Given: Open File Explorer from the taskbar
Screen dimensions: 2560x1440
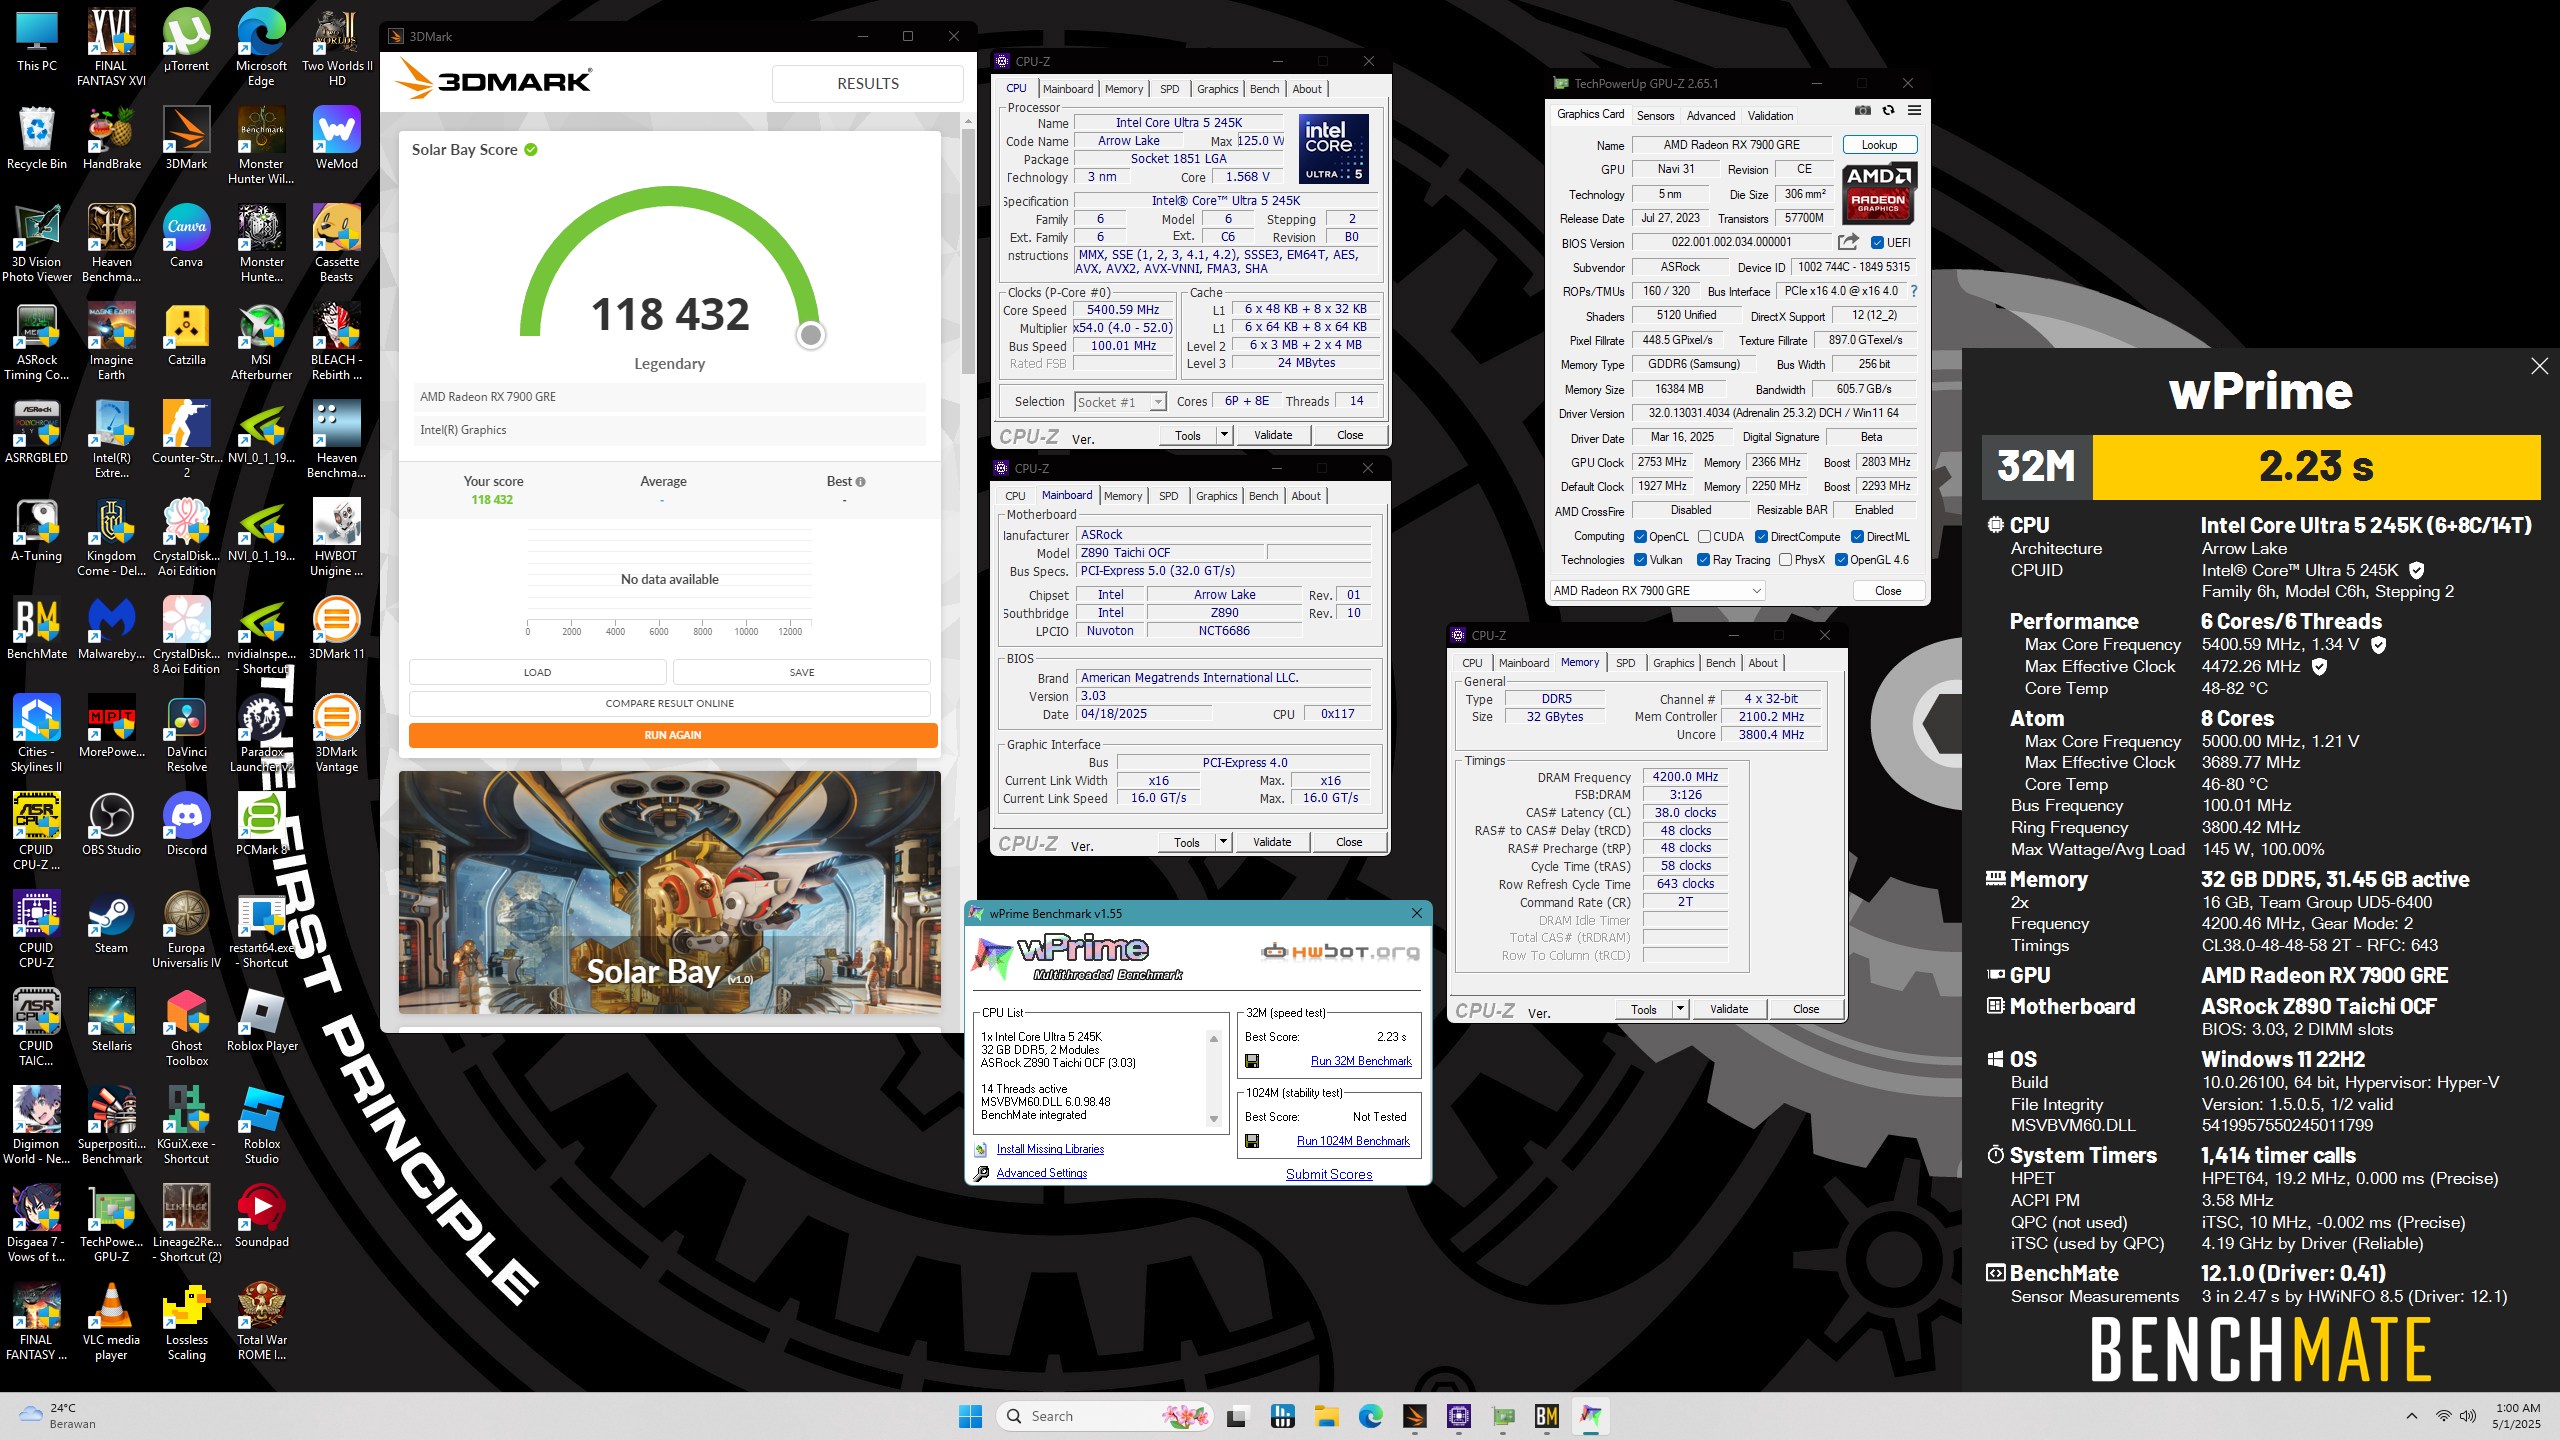Looking at the screenshot, I should click(1326, 1416).
